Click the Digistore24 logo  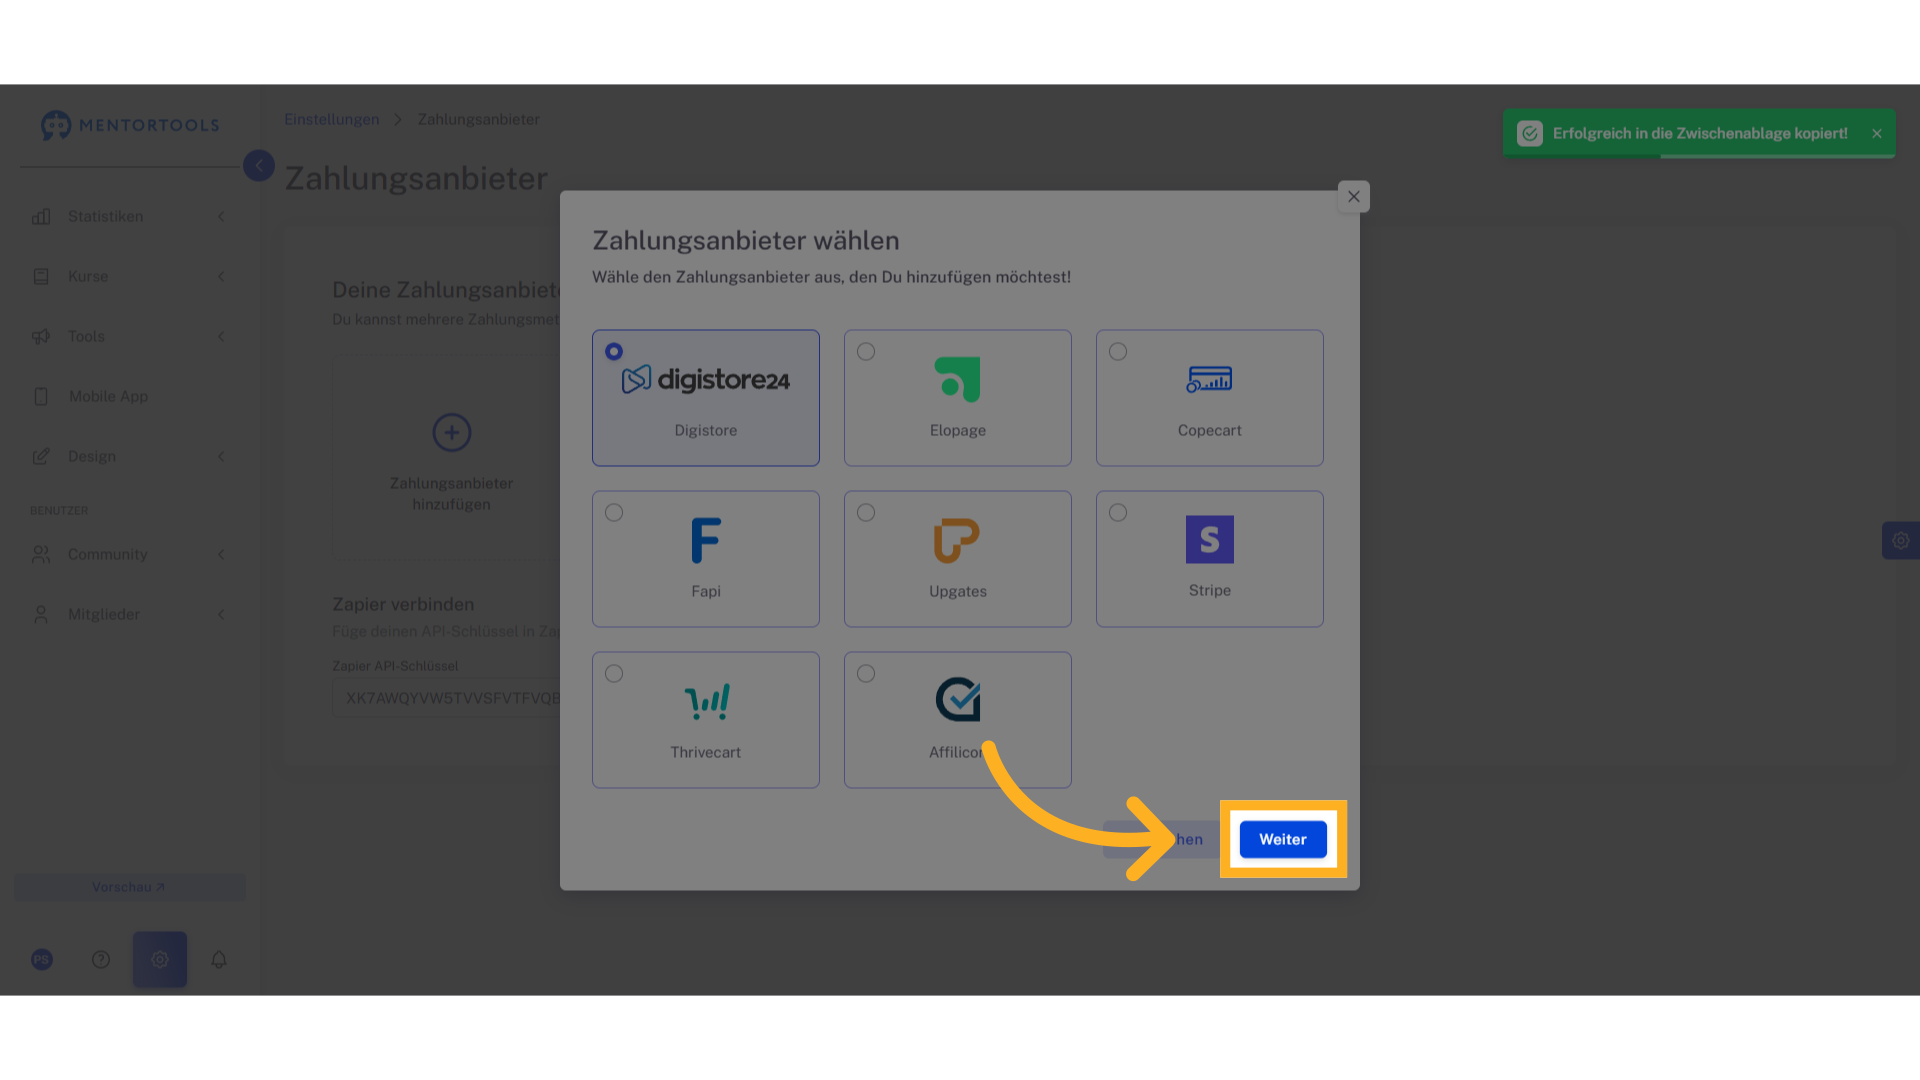pos(706,379)
